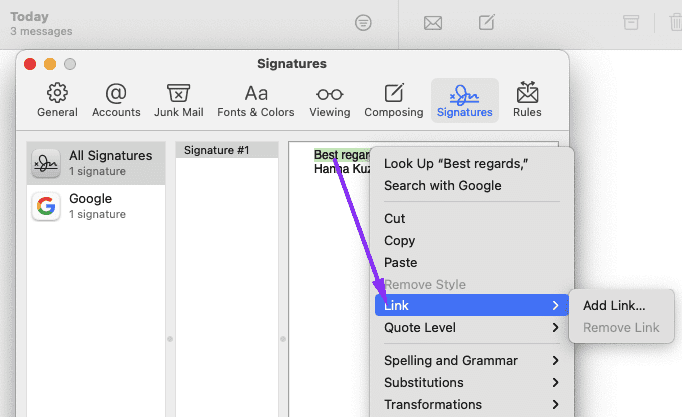The width and height of the screenshot is (682, 417).
Task: Open the Rules preferences pane
Action: coord(527,100)
